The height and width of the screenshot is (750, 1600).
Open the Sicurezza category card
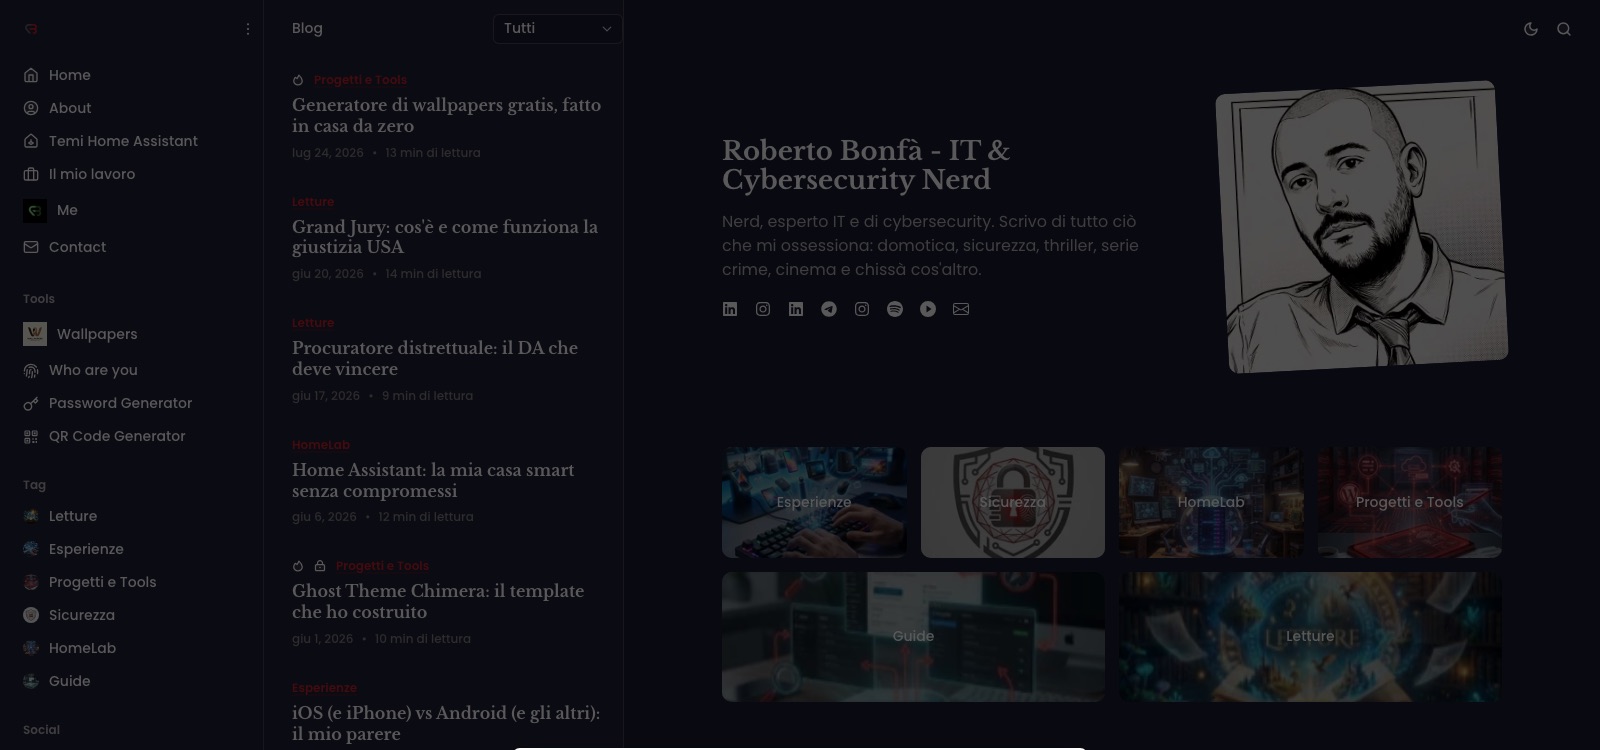click(x=1012, y=502)
